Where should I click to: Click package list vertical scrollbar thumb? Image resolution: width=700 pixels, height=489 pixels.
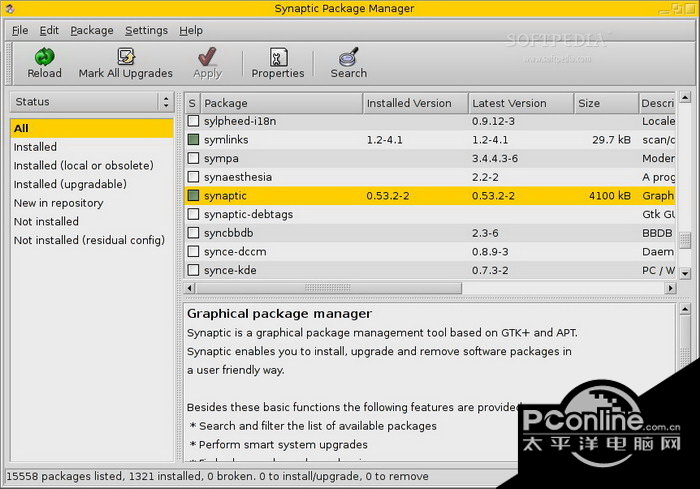click(x=685, y=240)
